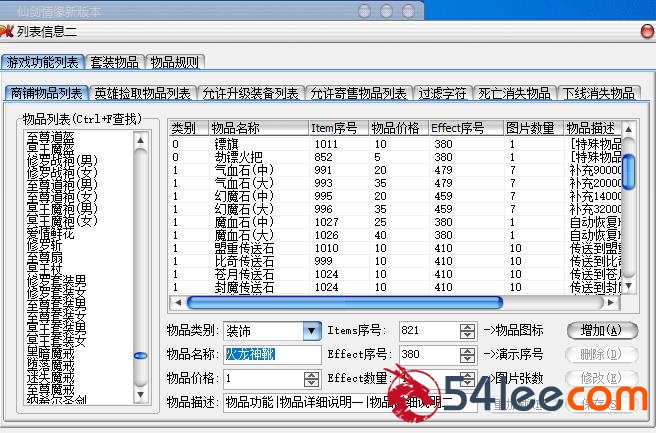656x433 pixels.
Task: Click the left item list scrollbar thumb
Action: coord(141,356)
